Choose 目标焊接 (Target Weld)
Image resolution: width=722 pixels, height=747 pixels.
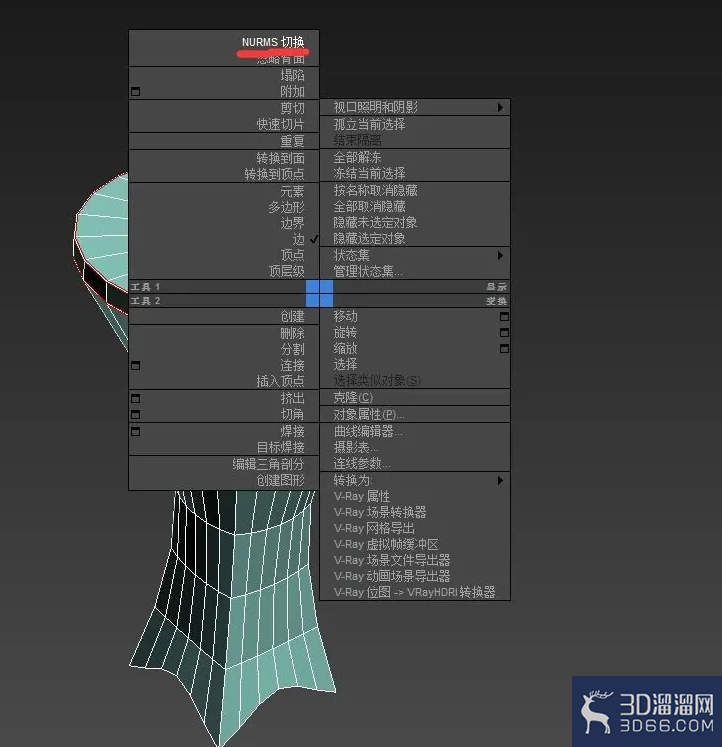click(281, 447)
